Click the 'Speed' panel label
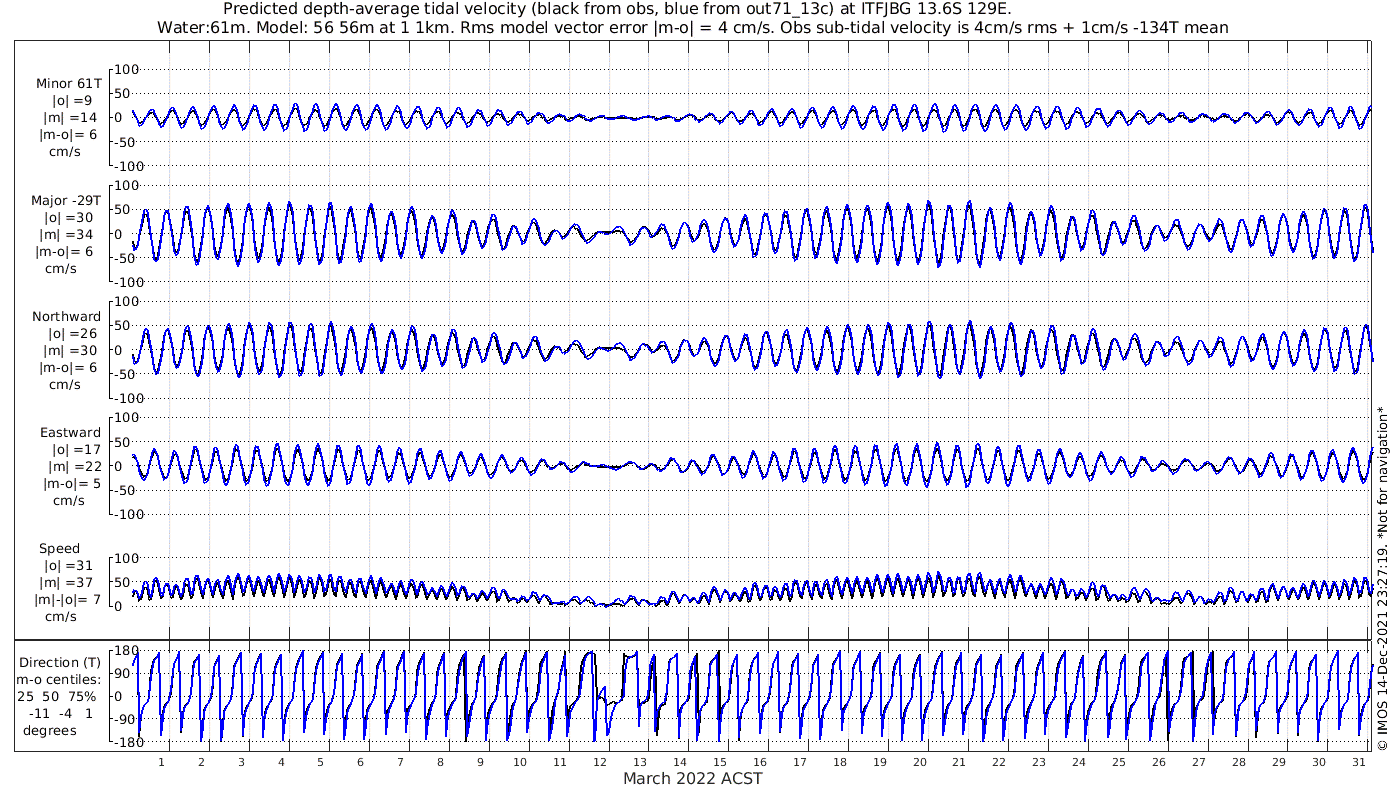Screen dimensions: 1400x800 coord(60,549)
